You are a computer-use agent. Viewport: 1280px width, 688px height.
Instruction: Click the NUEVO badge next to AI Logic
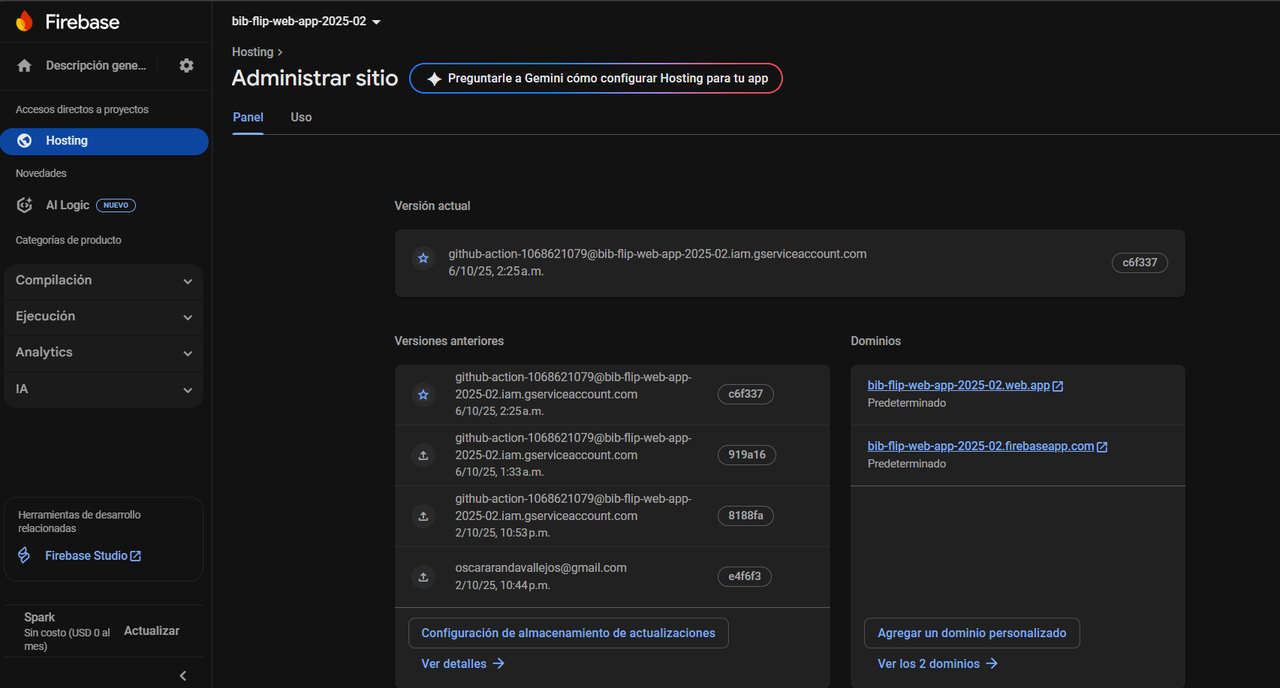coord(116,205)
